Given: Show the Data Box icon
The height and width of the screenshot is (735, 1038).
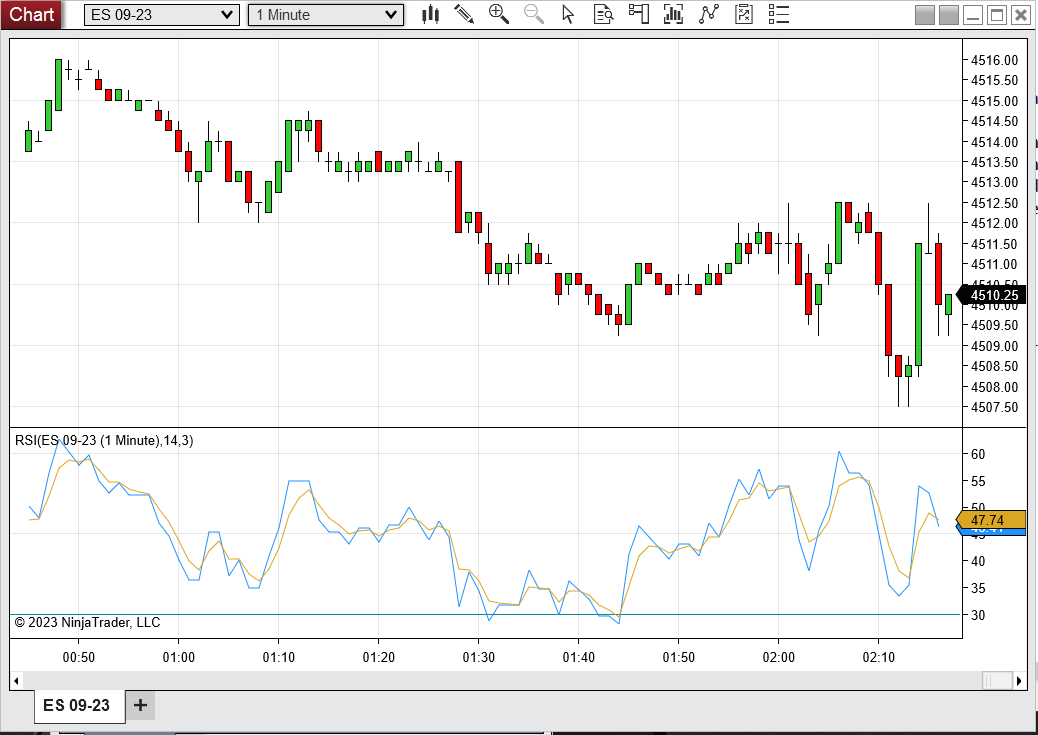Looking at the screenshot, I should [603, 14].
